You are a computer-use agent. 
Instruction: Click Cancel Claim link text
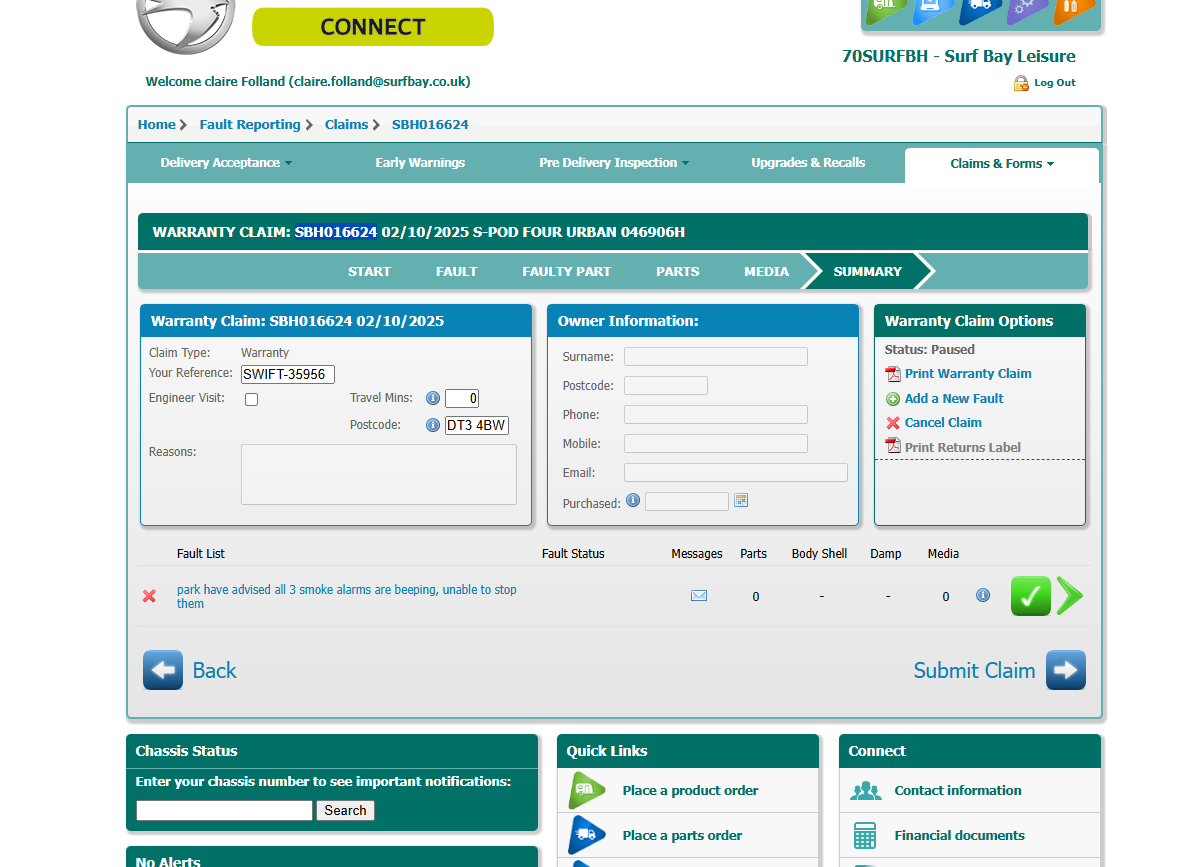pos(943,423)
